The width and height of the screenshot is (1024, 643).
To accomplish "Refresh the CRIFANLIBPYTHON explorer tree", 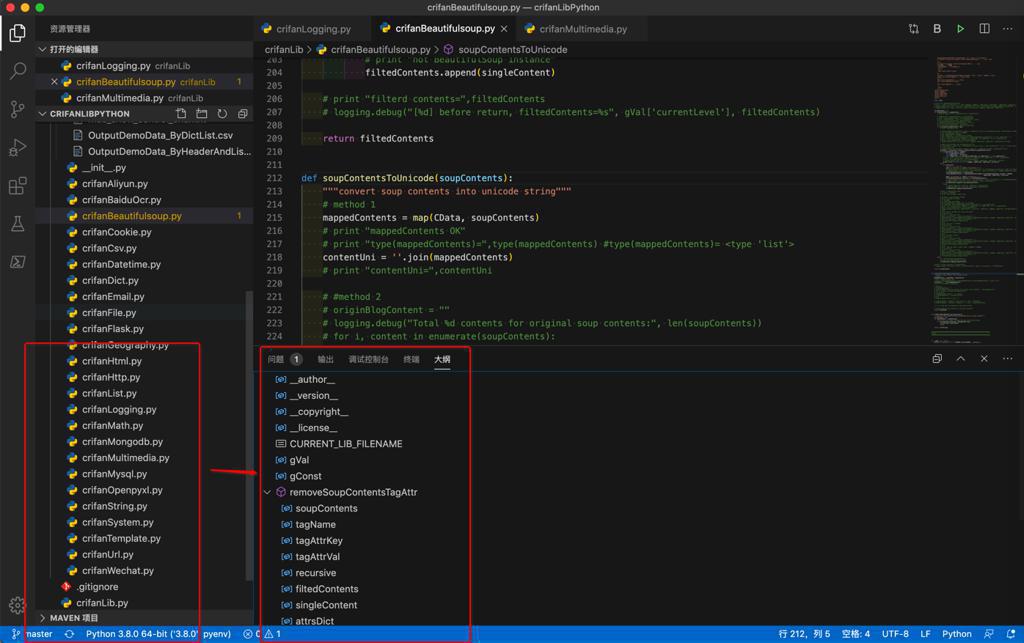I will [x=222, y=114].
